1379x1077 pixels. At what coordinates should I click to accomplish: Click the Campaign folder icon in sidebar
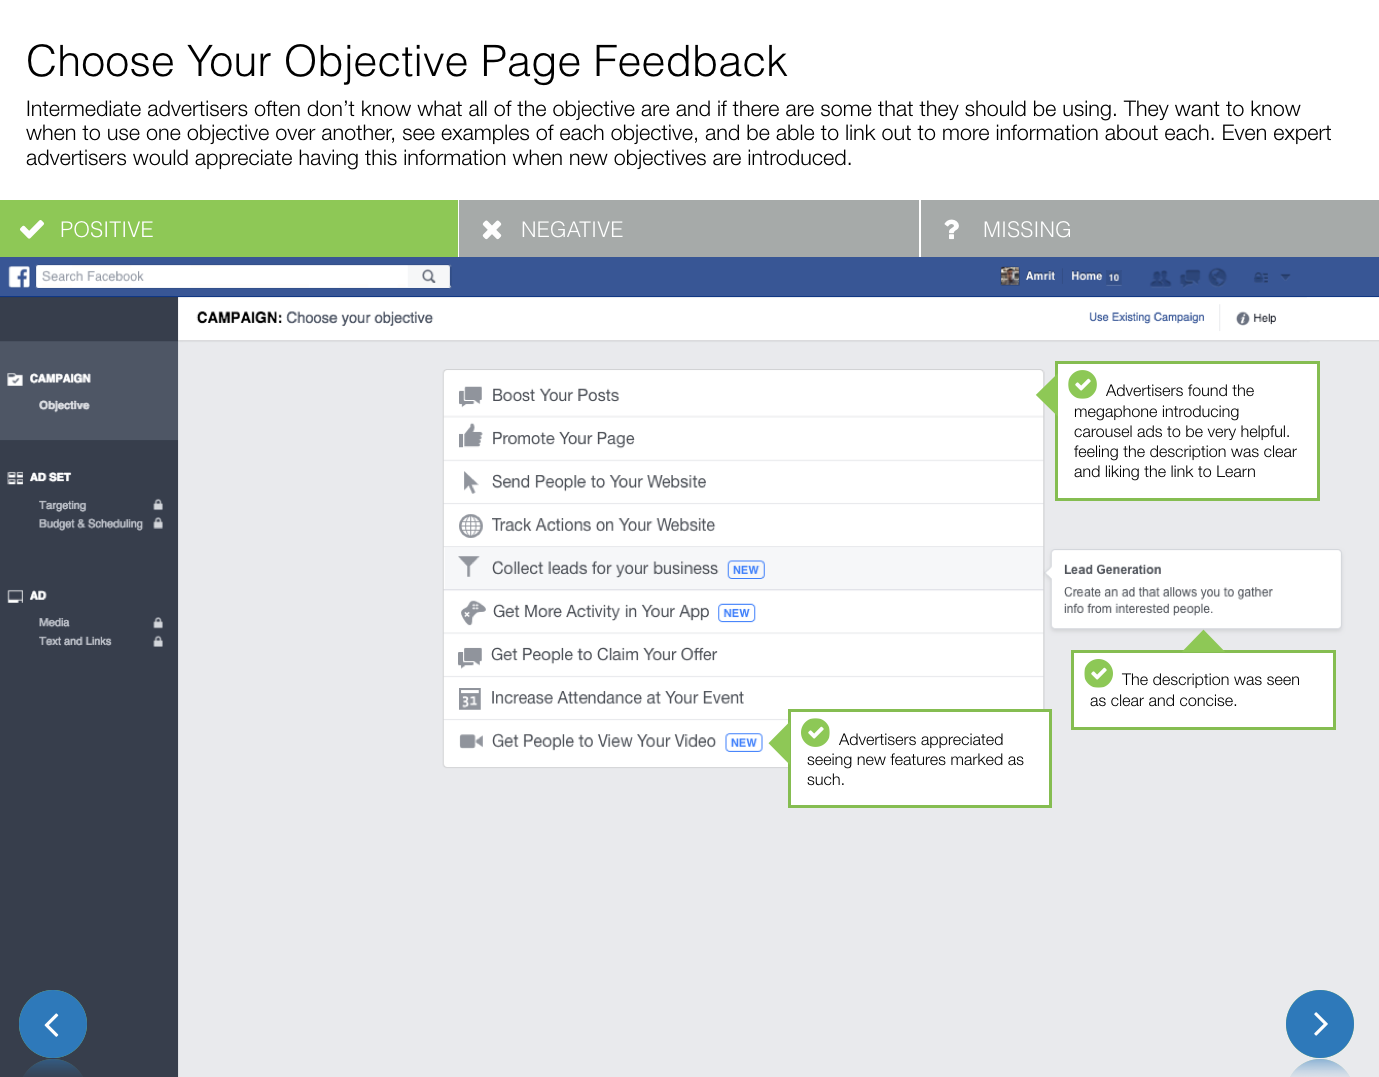click(x=15, y=379)
